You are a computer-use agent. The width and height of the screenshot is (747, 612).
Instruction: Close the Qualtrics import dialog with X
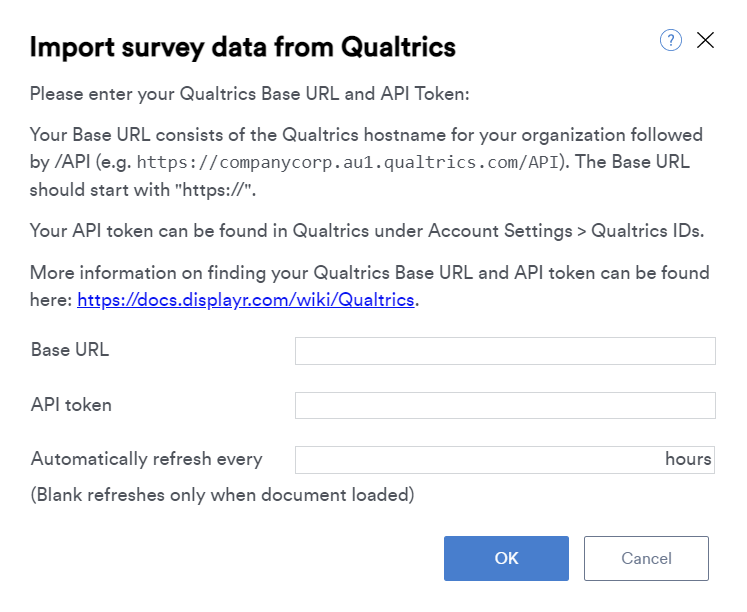tap(705, 40)
